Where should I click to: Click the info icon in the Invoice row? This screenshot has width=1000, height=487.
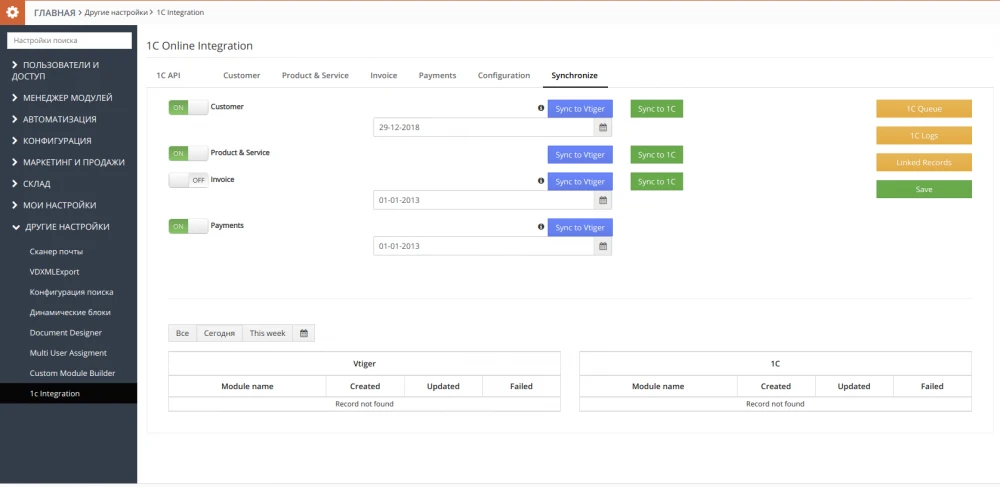[x=541, y=181]
